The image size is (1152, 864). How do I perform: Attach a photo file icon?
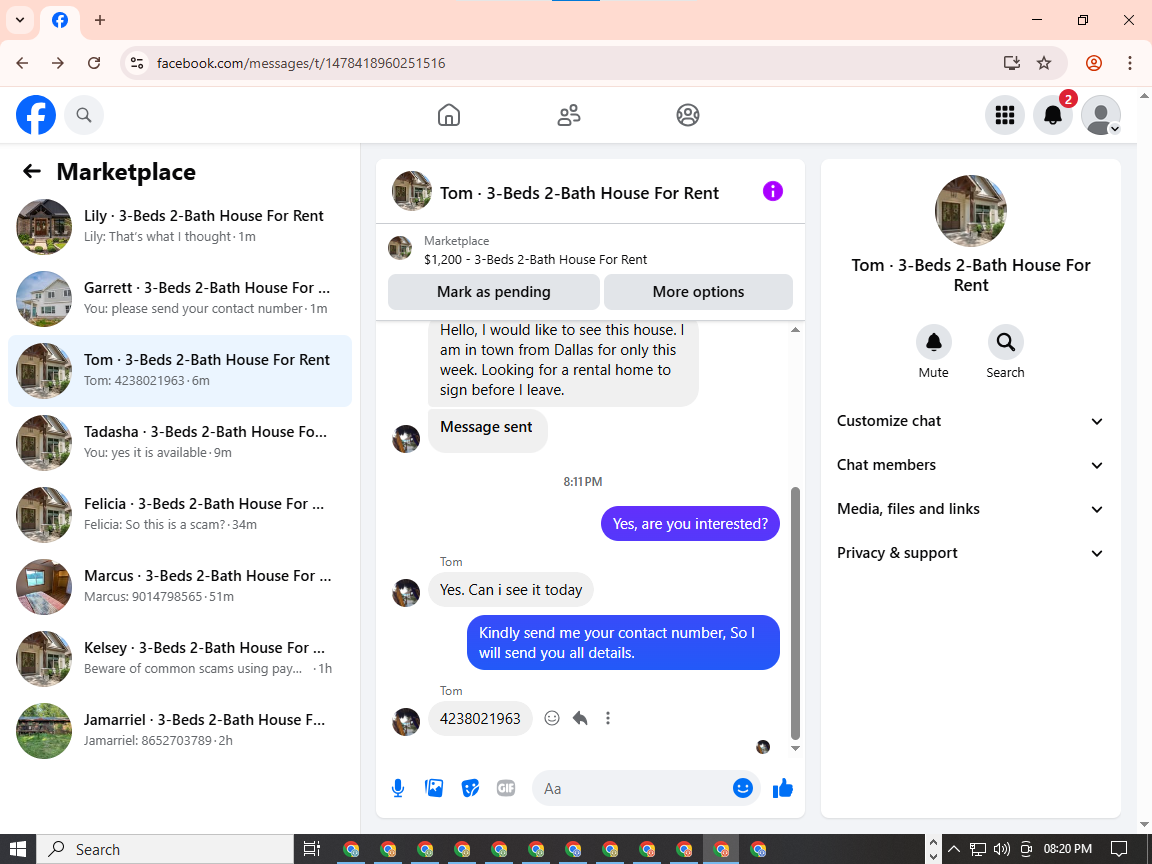434,788
